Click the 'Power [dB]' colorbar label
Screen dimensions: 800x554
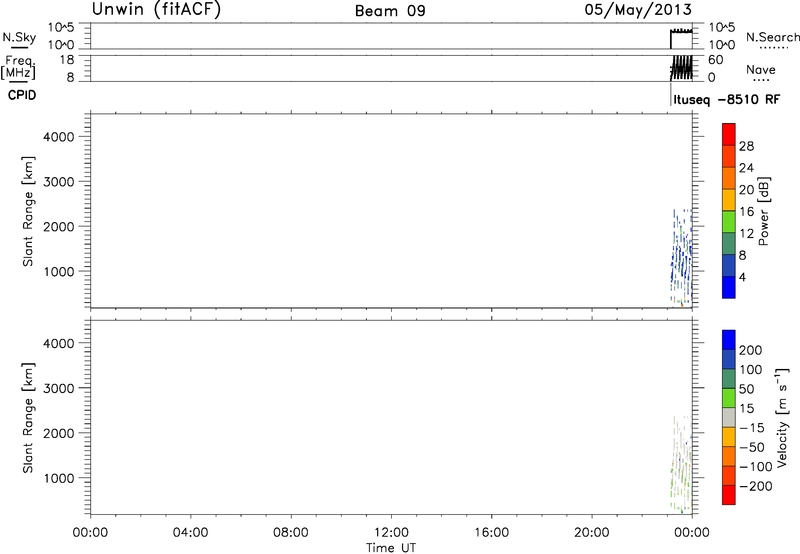pos(764,211)
